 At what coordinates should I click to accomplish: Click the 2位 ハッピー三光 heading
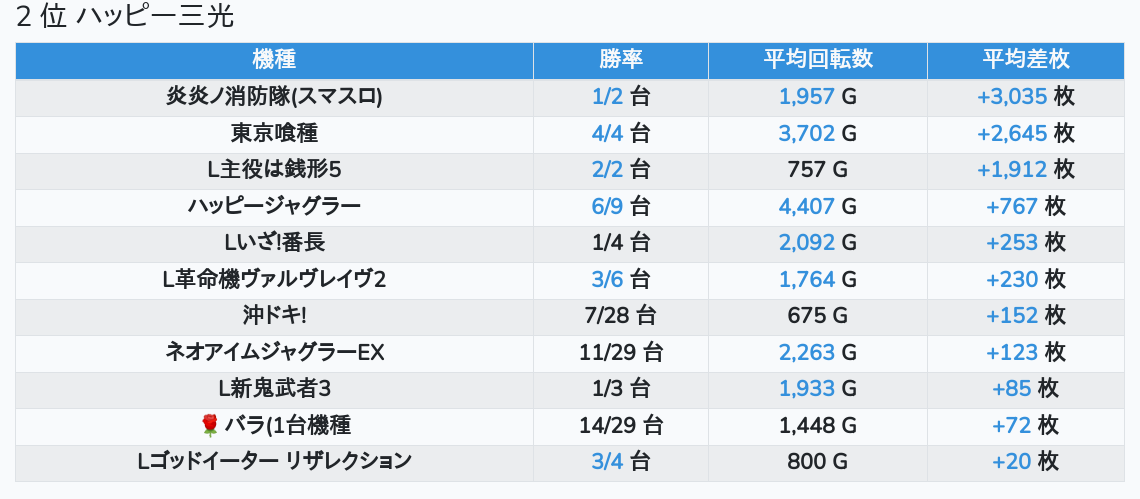125,17
